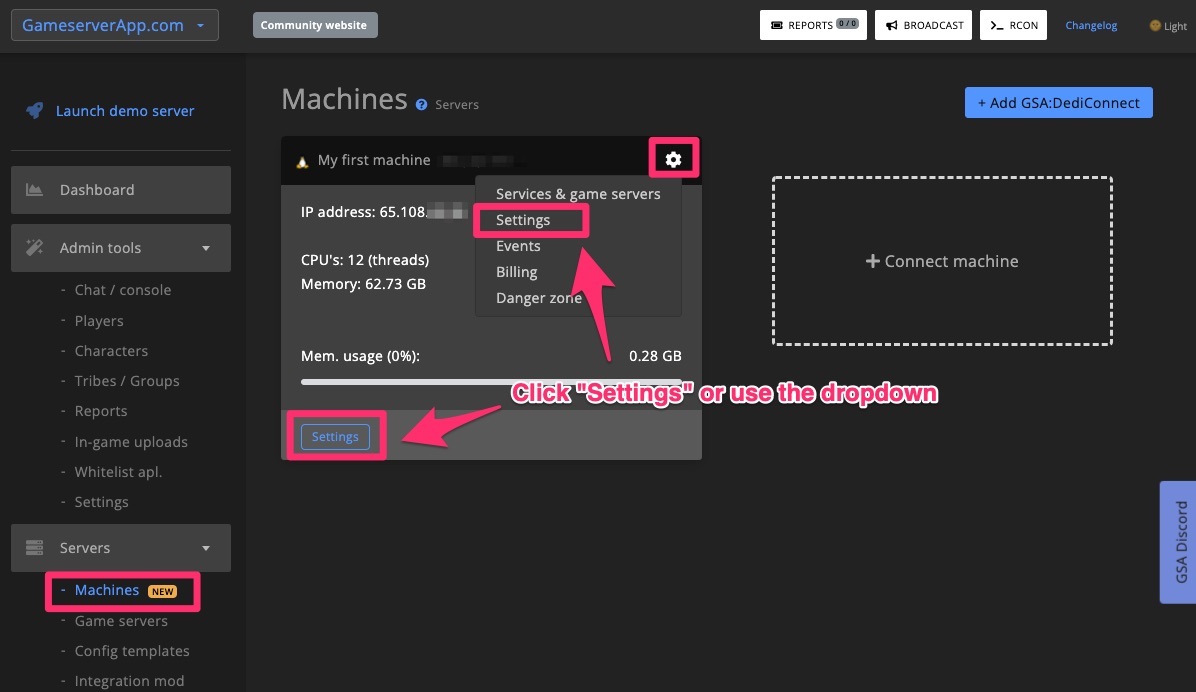Viewport: 1196px width, 692px height.
Task: Open Chat / console in sidebar
Action: [x=122, y=290]
